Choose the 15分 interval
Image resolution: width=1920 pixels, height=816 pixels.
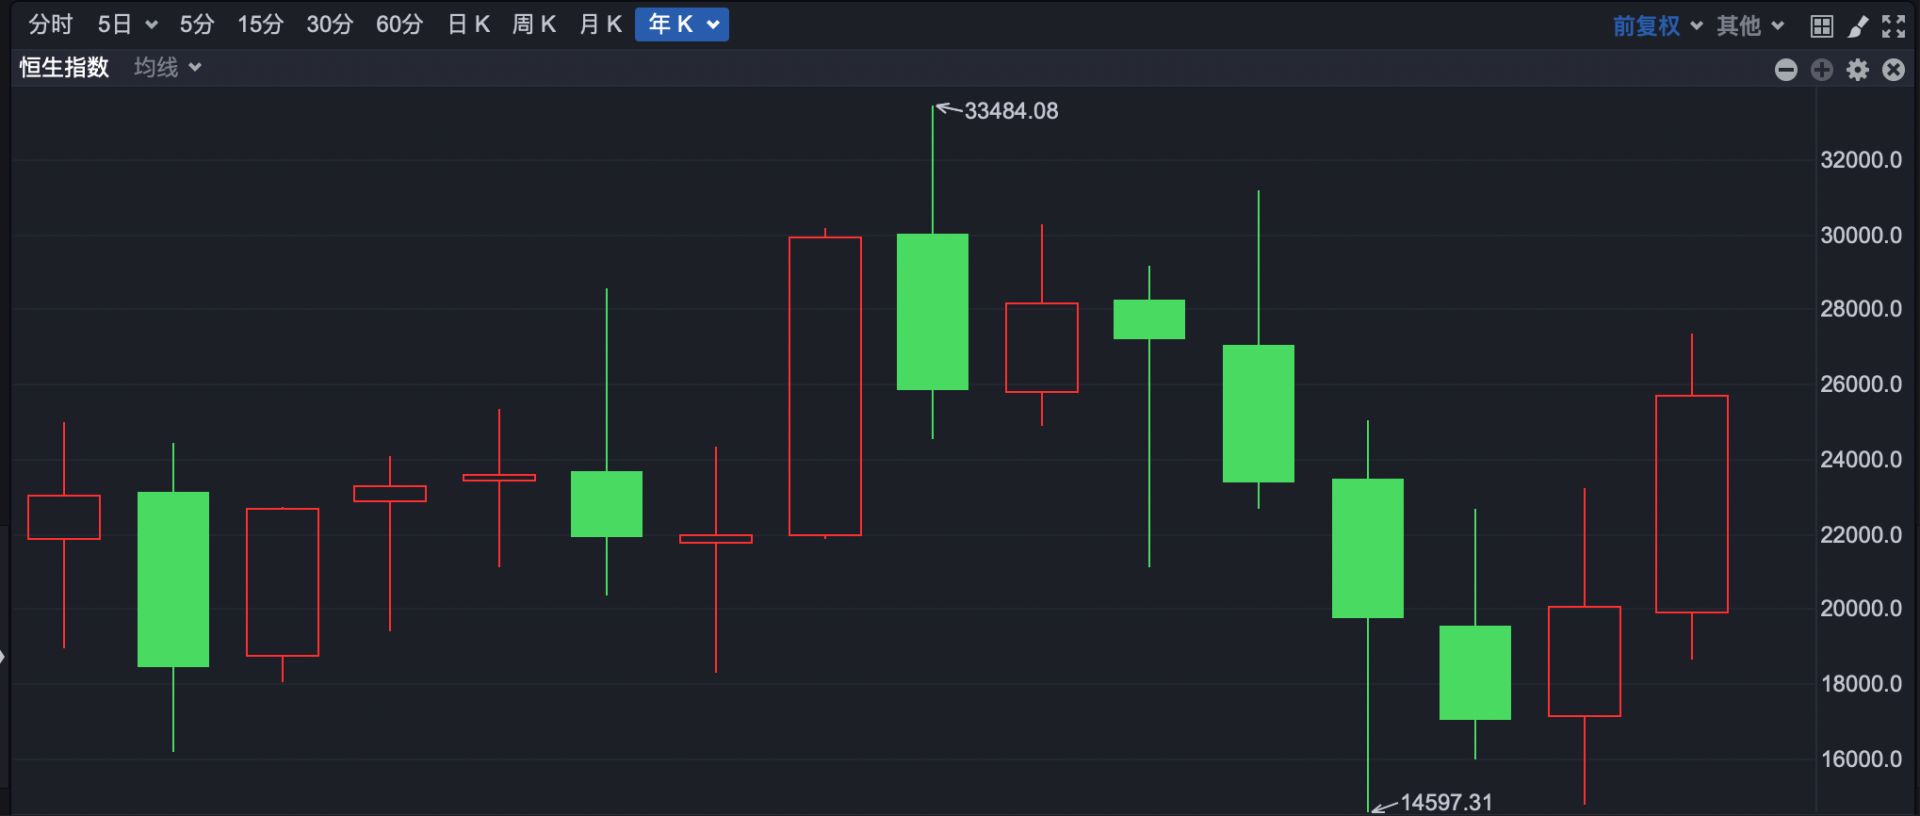pyautogui.click(x=260, y=25)
